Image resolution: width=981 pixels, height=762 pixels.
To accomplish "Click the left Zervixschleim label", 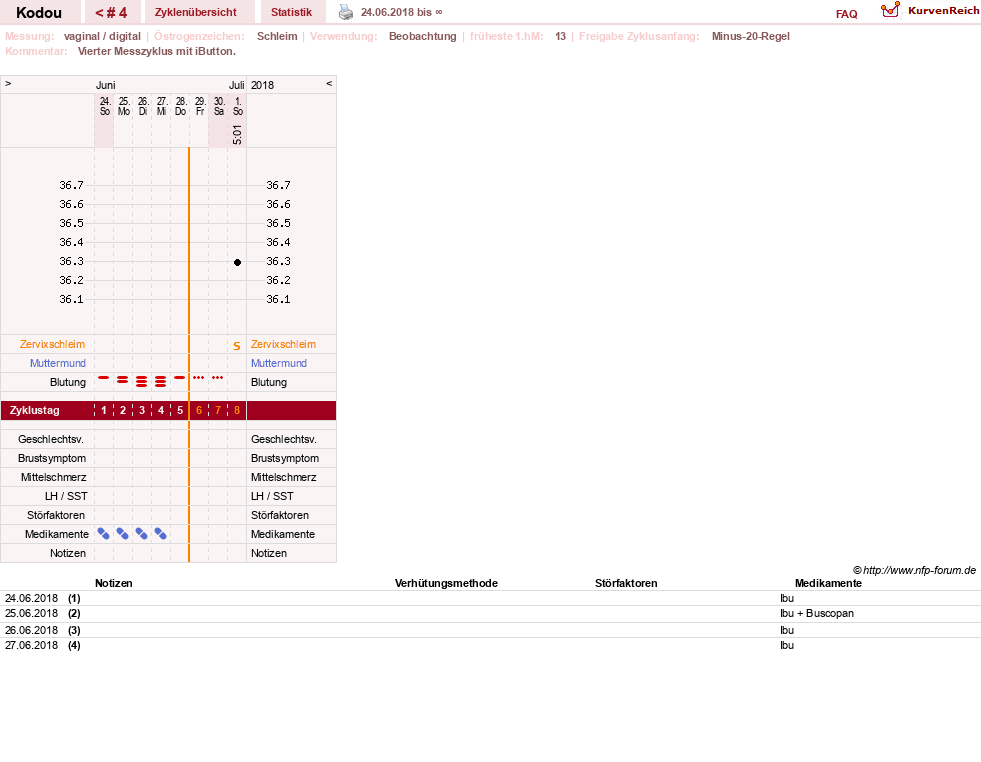I will (x=53, y=344).
